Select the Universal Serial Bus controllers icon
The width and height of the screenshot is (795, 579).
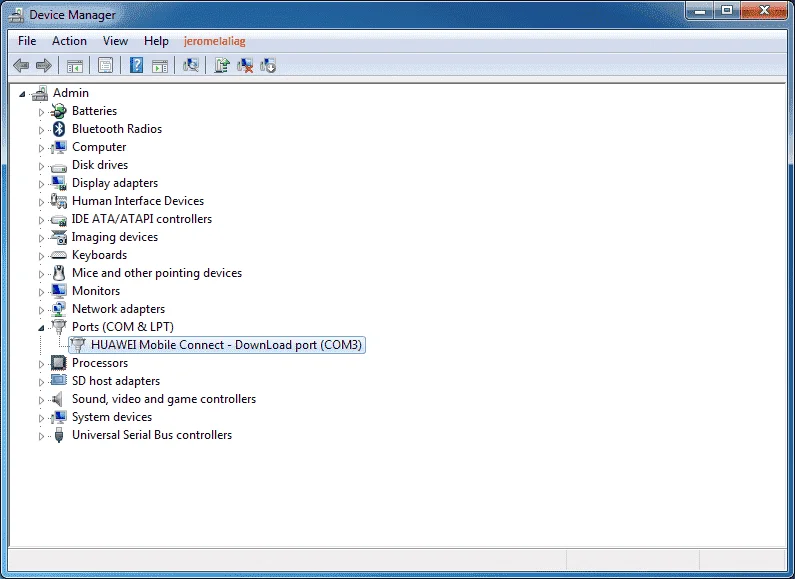click(59, 435)
